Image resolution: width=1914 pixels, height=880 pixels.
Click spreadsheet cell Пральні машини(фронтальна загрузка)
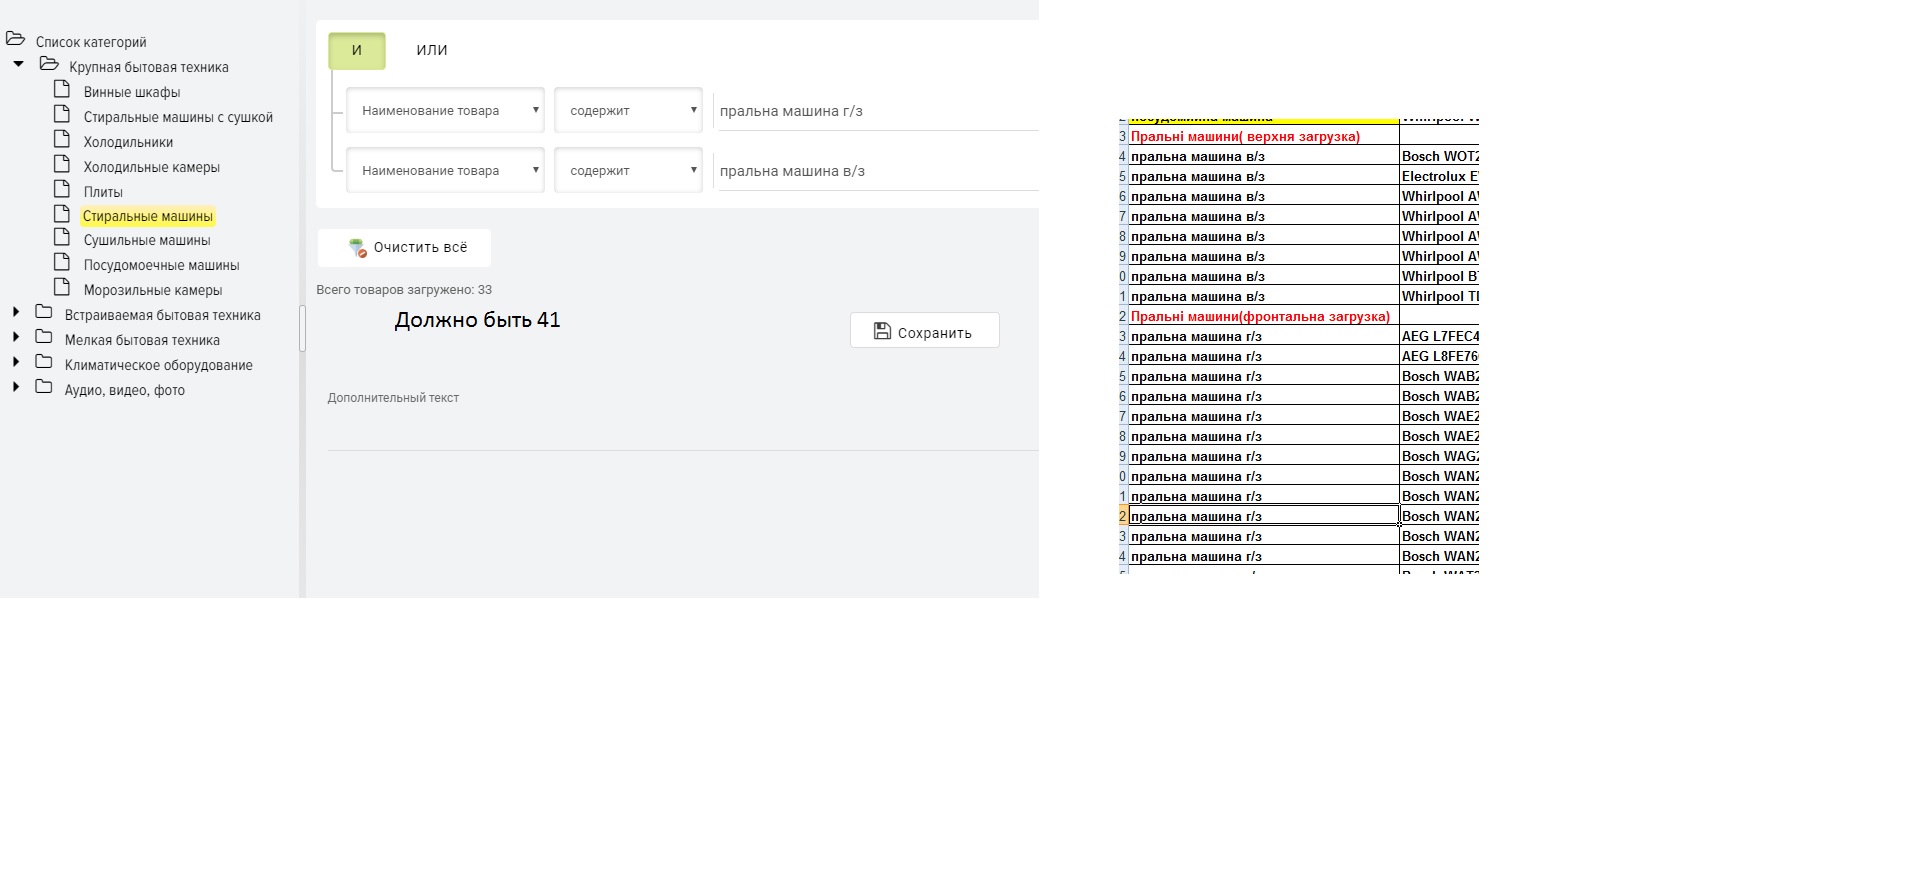tap(1264, 316)
